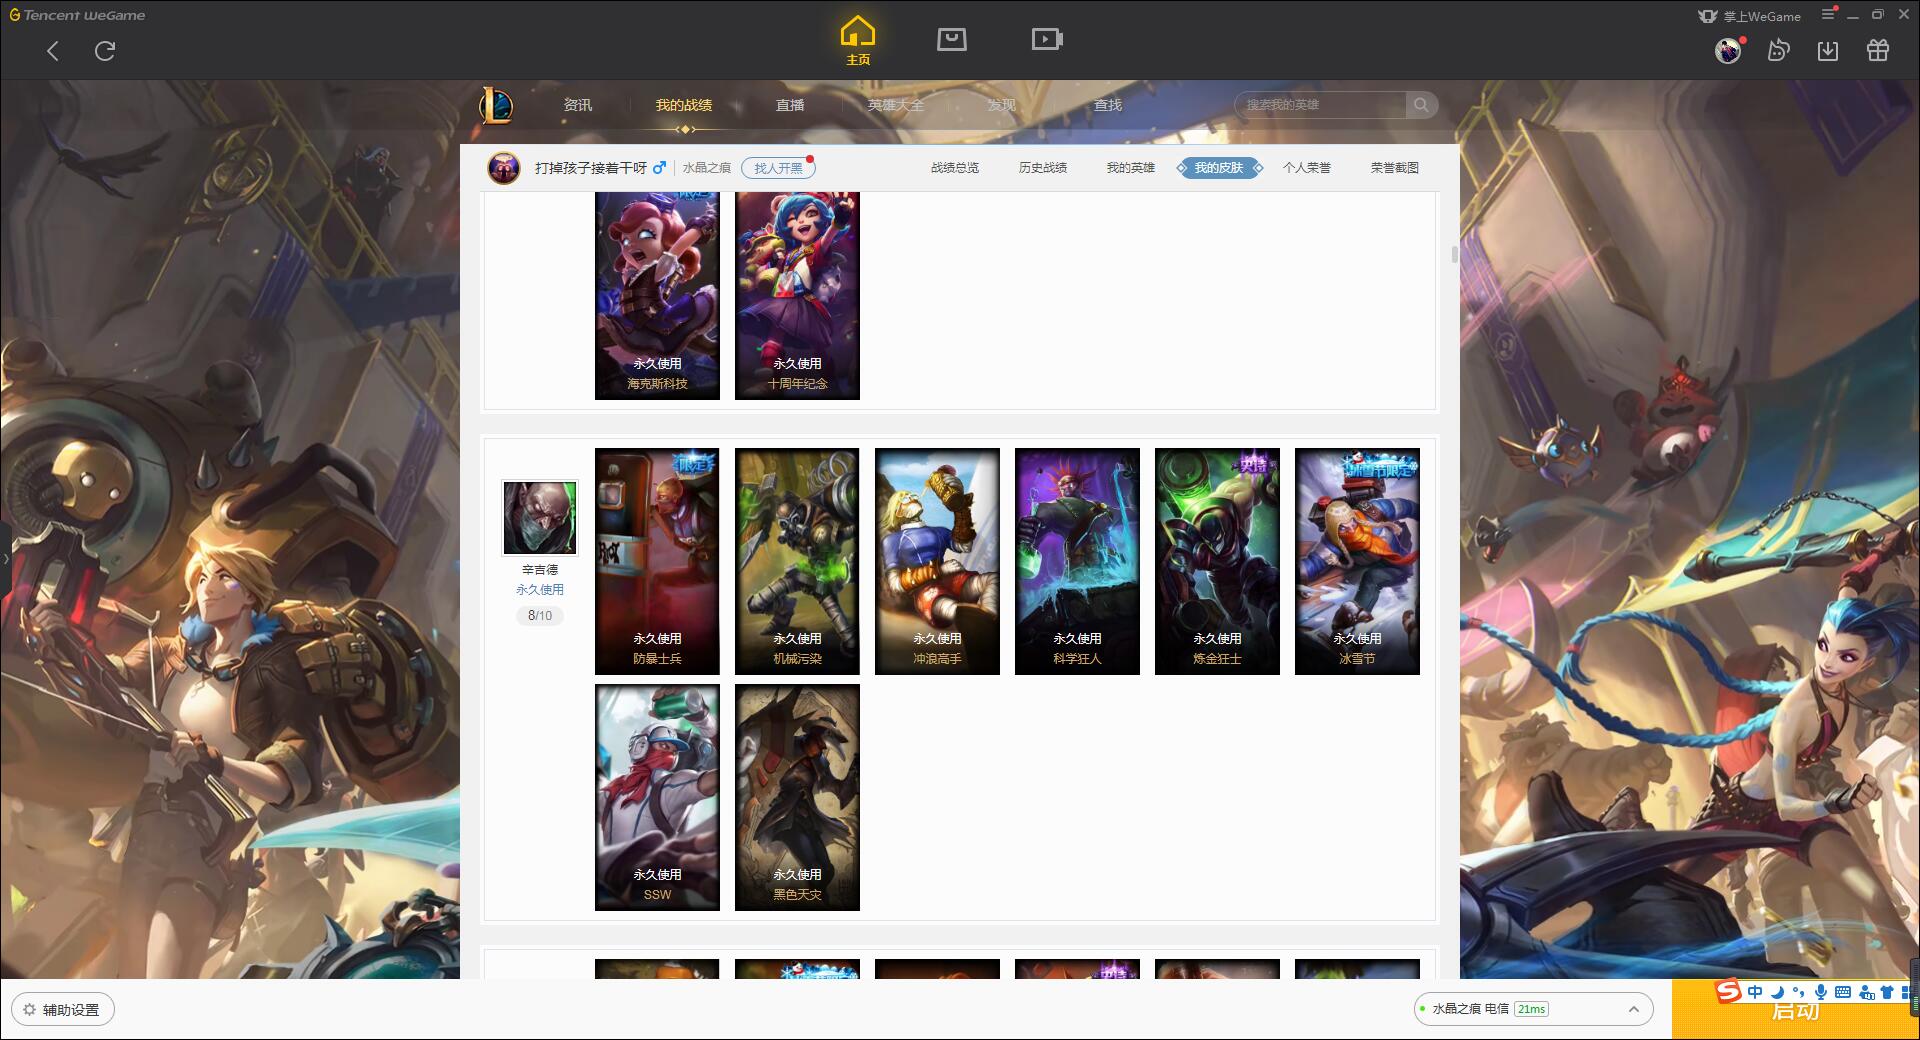This screenshot has height=1040, width=1920.
Task: Open the 历史战绩 sub-tab
Action: (1043, 168)
